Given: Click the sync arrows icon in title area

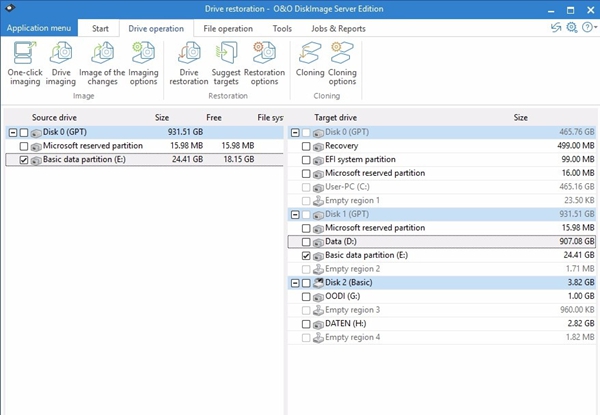Looking at the screenshot, I should pyautogui.click(x=556, y=28).
